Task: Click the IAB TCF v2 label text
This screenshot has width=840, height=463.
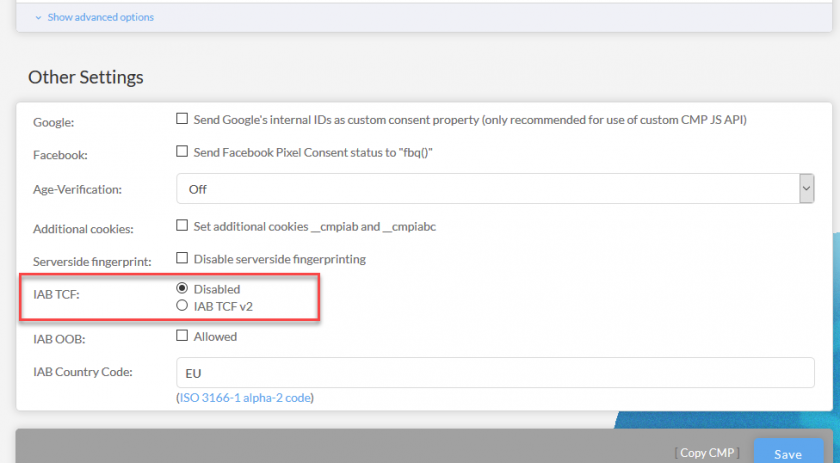Action: 223,307
